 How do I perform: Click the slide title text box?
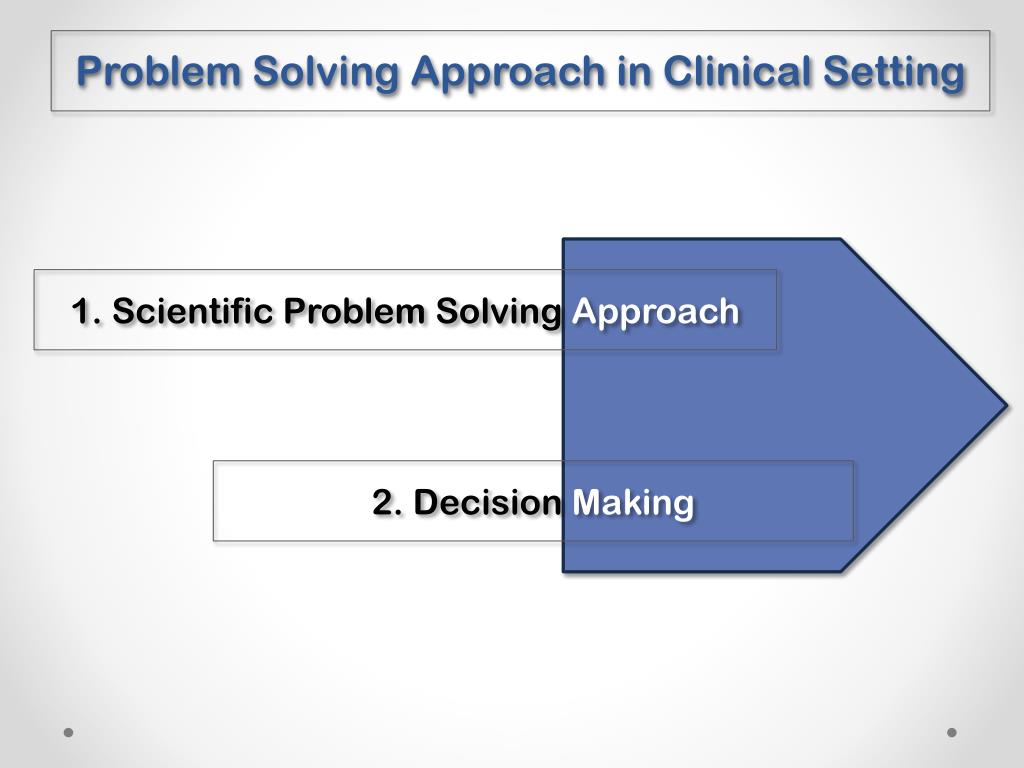pyautogui.click(x=520, y=71)
